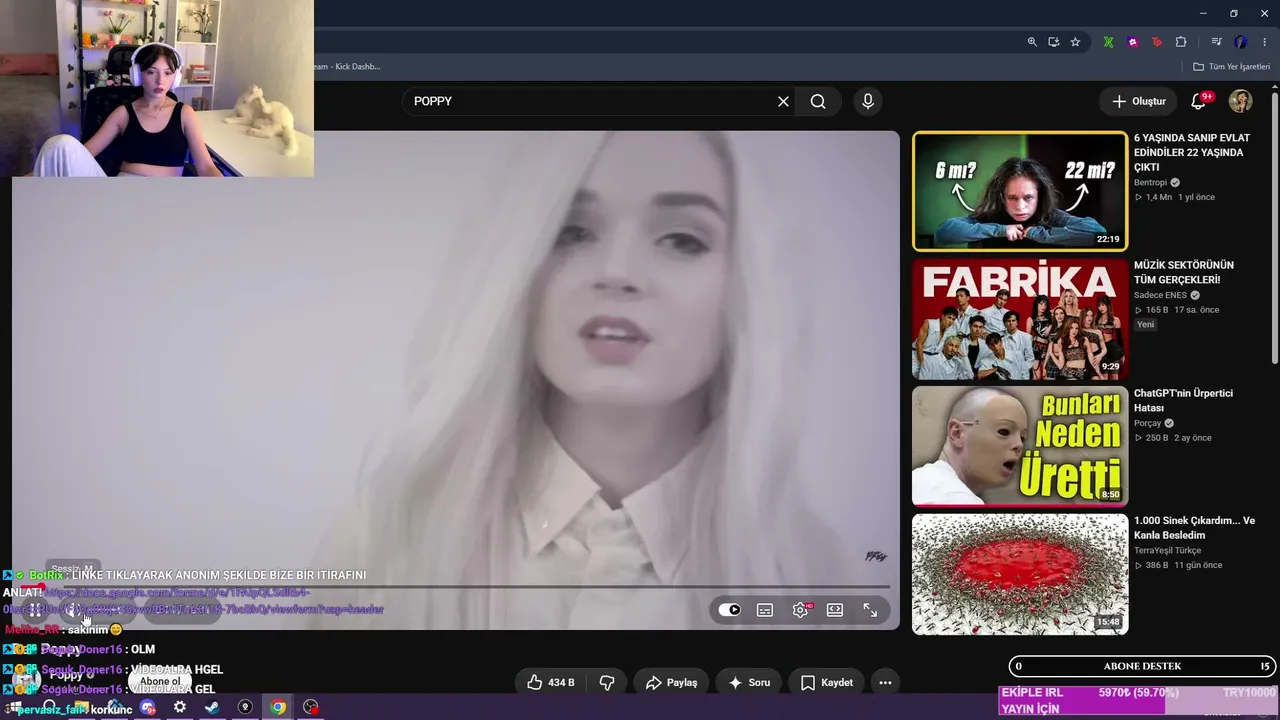Image resolution: width=1280 pixels, height=720 pixels.
Task: Save the video with Kaydet
Action: (827, 683)
